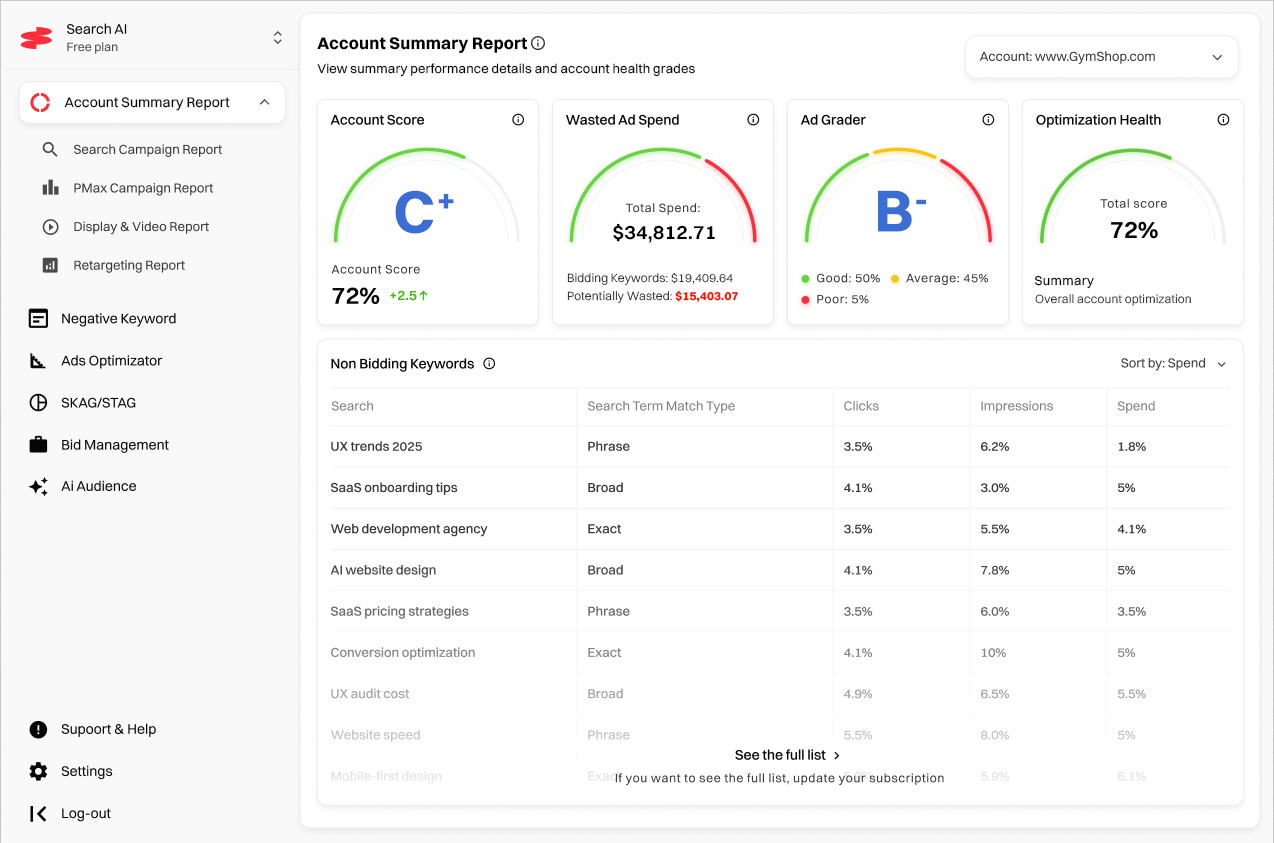Image resolution: width=1274 pixels, height=843 pixels.
Task: Click the Wasted Ad Spend info icon
Action: pos(753,120)
